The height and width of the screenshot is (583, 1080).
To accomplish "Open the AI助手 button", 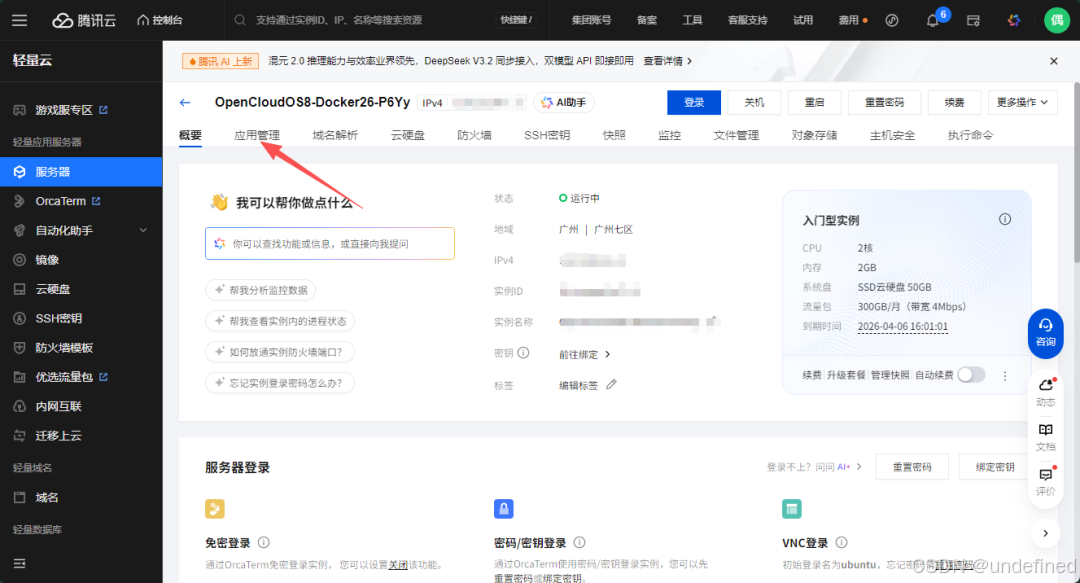I will coord(563,103).
